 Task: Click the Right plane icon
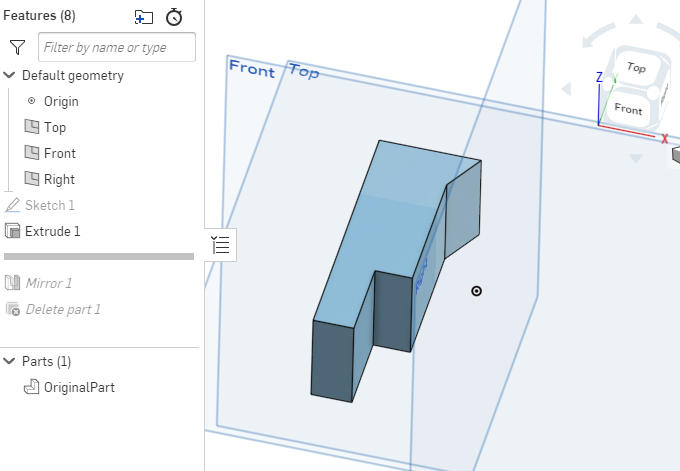coord(31,179)
